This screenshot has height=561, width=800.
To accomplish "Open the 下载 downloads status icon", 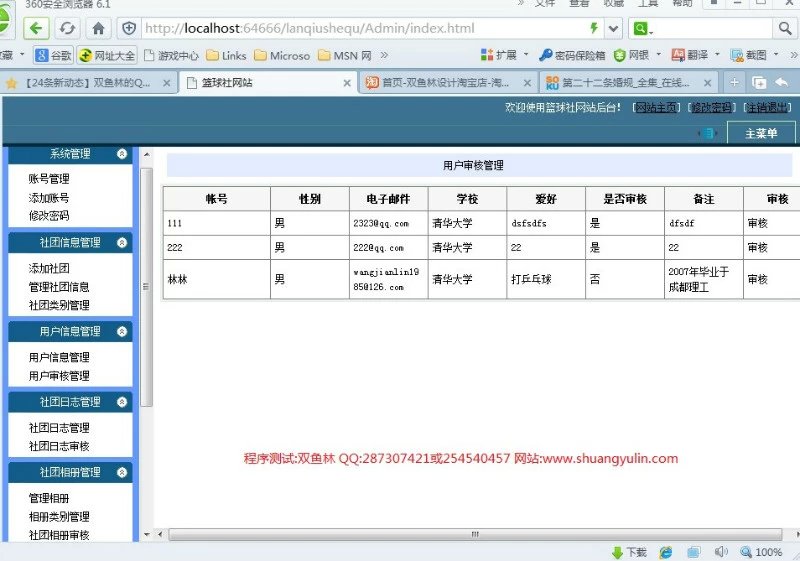I will [629, 552].
